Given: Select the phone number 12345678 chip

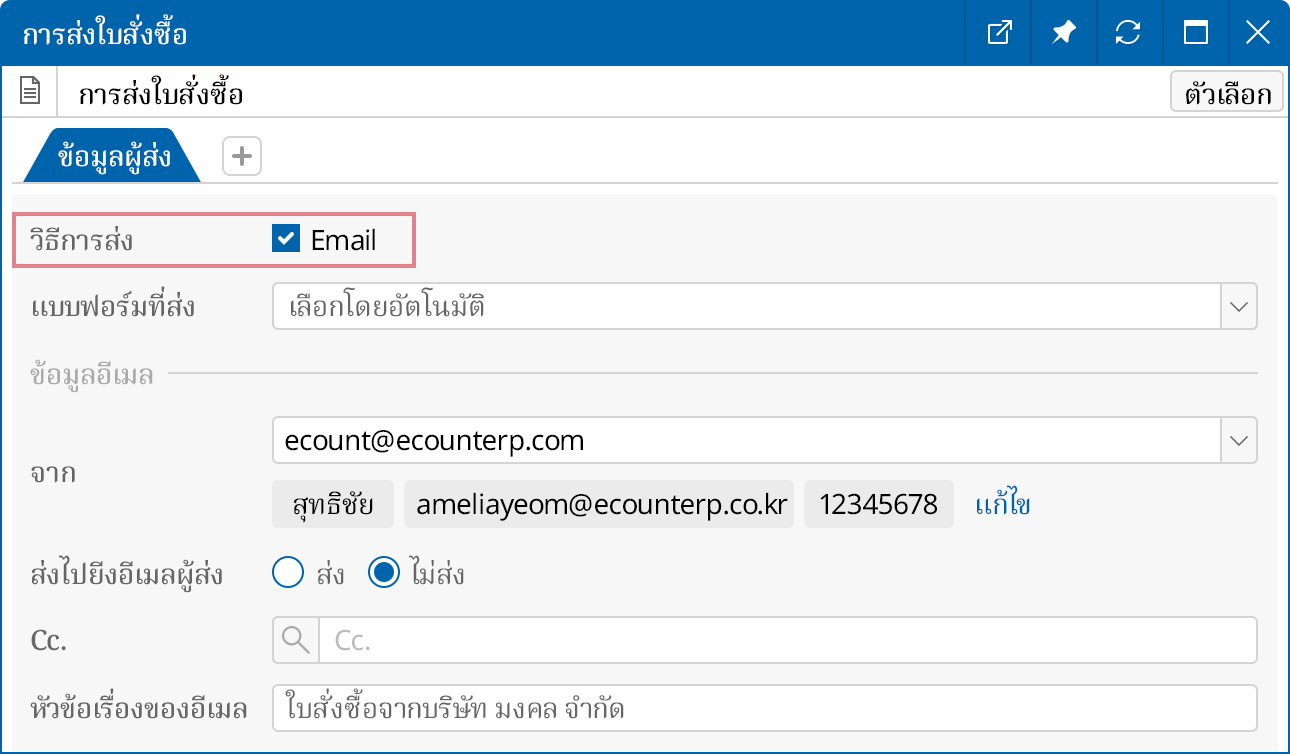Looking at the screenshot, I should pyautogui.click(x=878, y=504).
